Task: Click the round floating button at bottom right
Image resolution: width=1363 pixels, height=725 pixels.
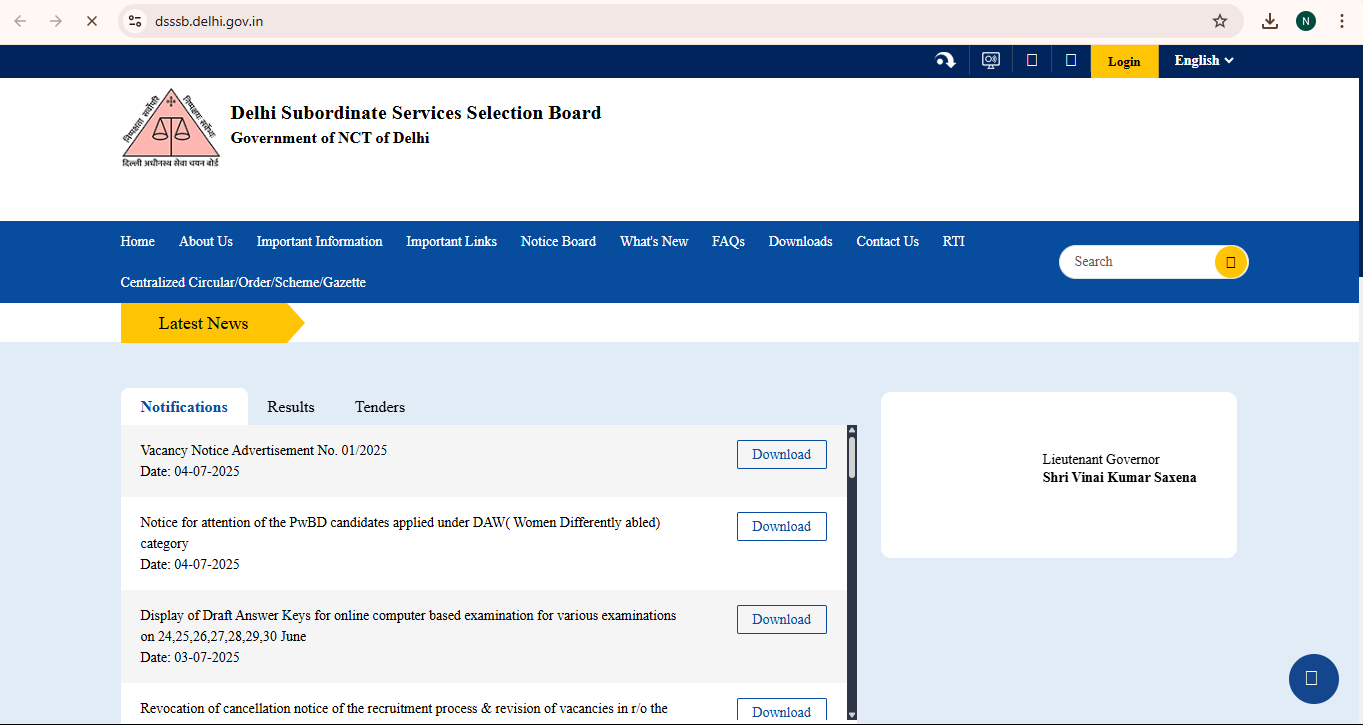Action: pyautogui.click(x=1313, y=678)
